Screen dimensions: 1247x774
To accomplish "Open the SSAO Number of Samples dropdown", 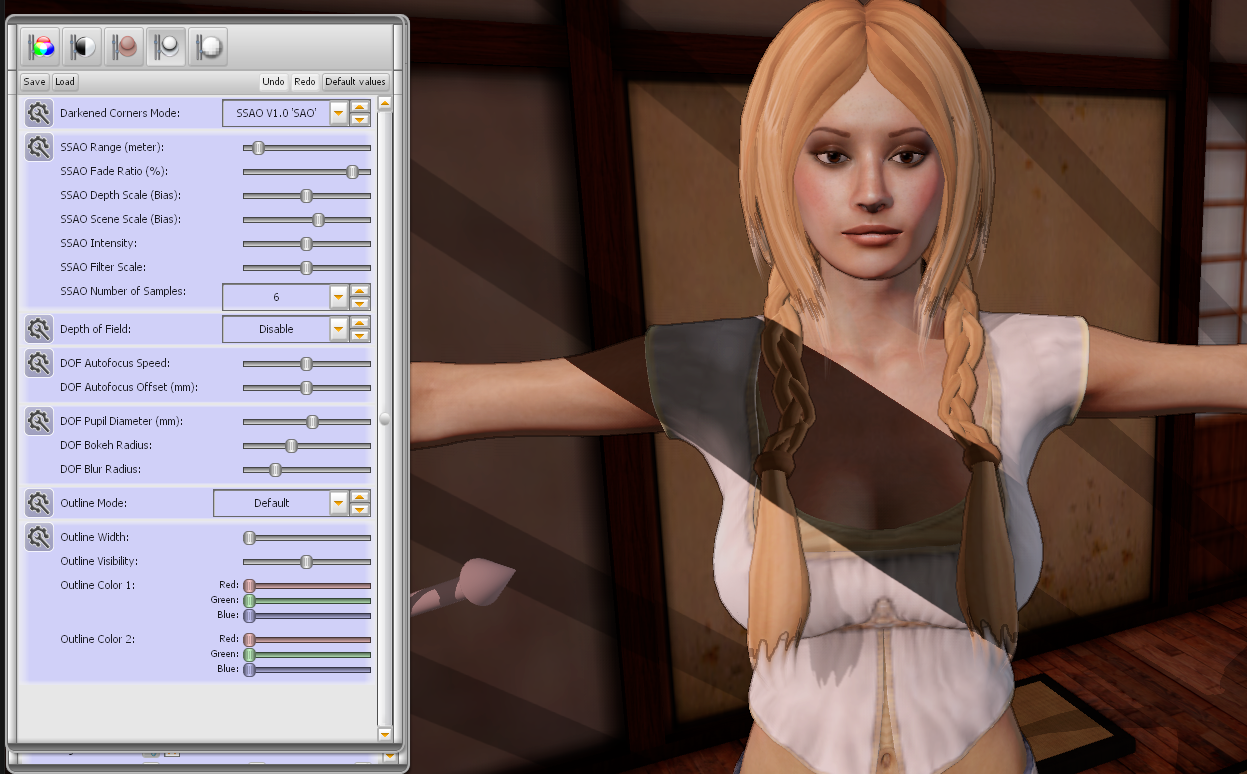I will [339, 297].
